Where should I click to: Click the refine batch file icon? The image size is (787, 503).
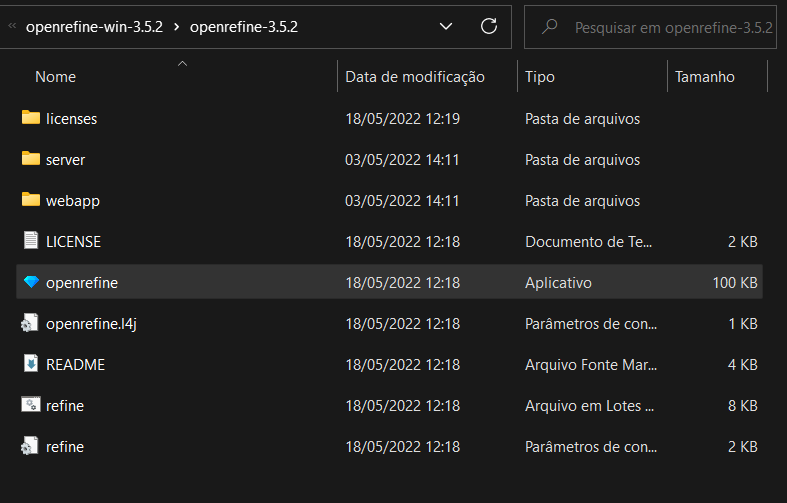click(x=30, y=405)
